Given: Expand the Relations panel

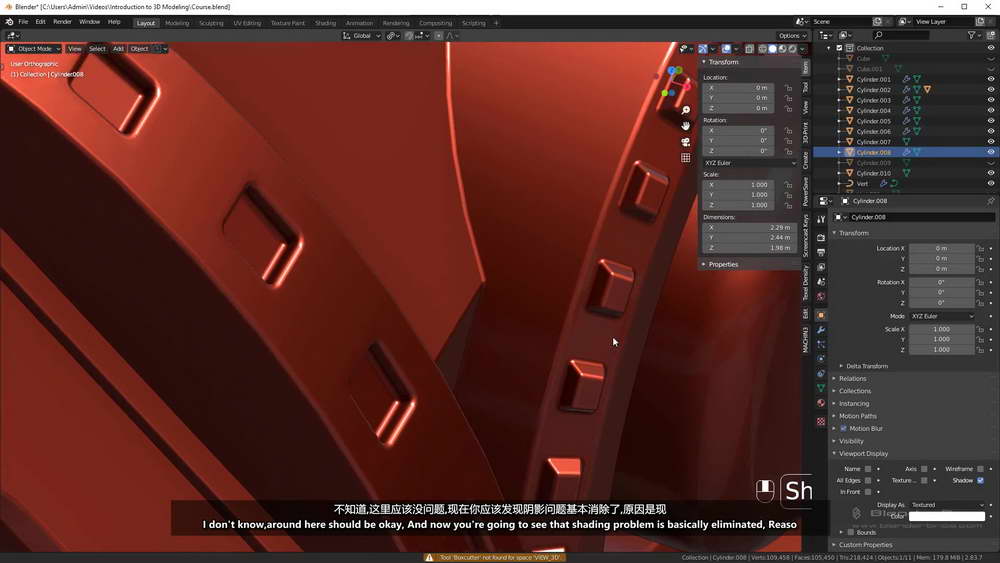Looking at the screenshot, I should [x=852, y=378].
